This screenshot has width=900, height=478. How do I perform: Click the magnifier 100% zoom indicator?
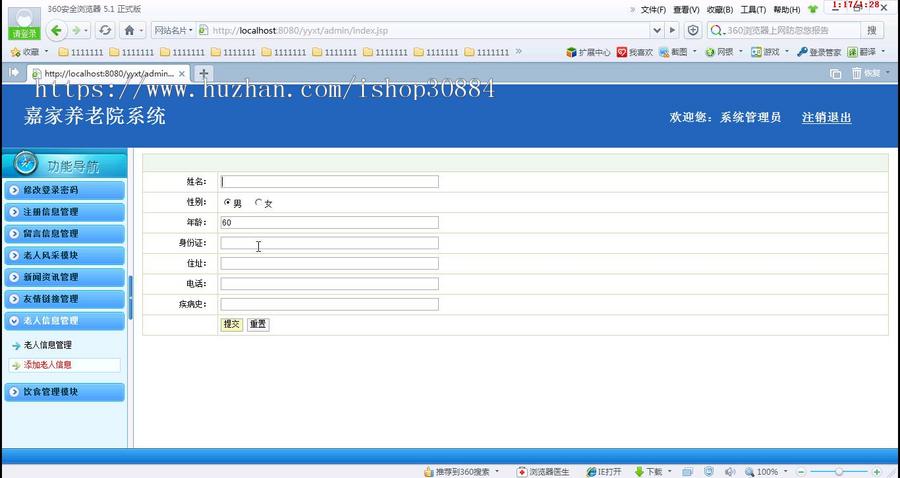[762, 472]
